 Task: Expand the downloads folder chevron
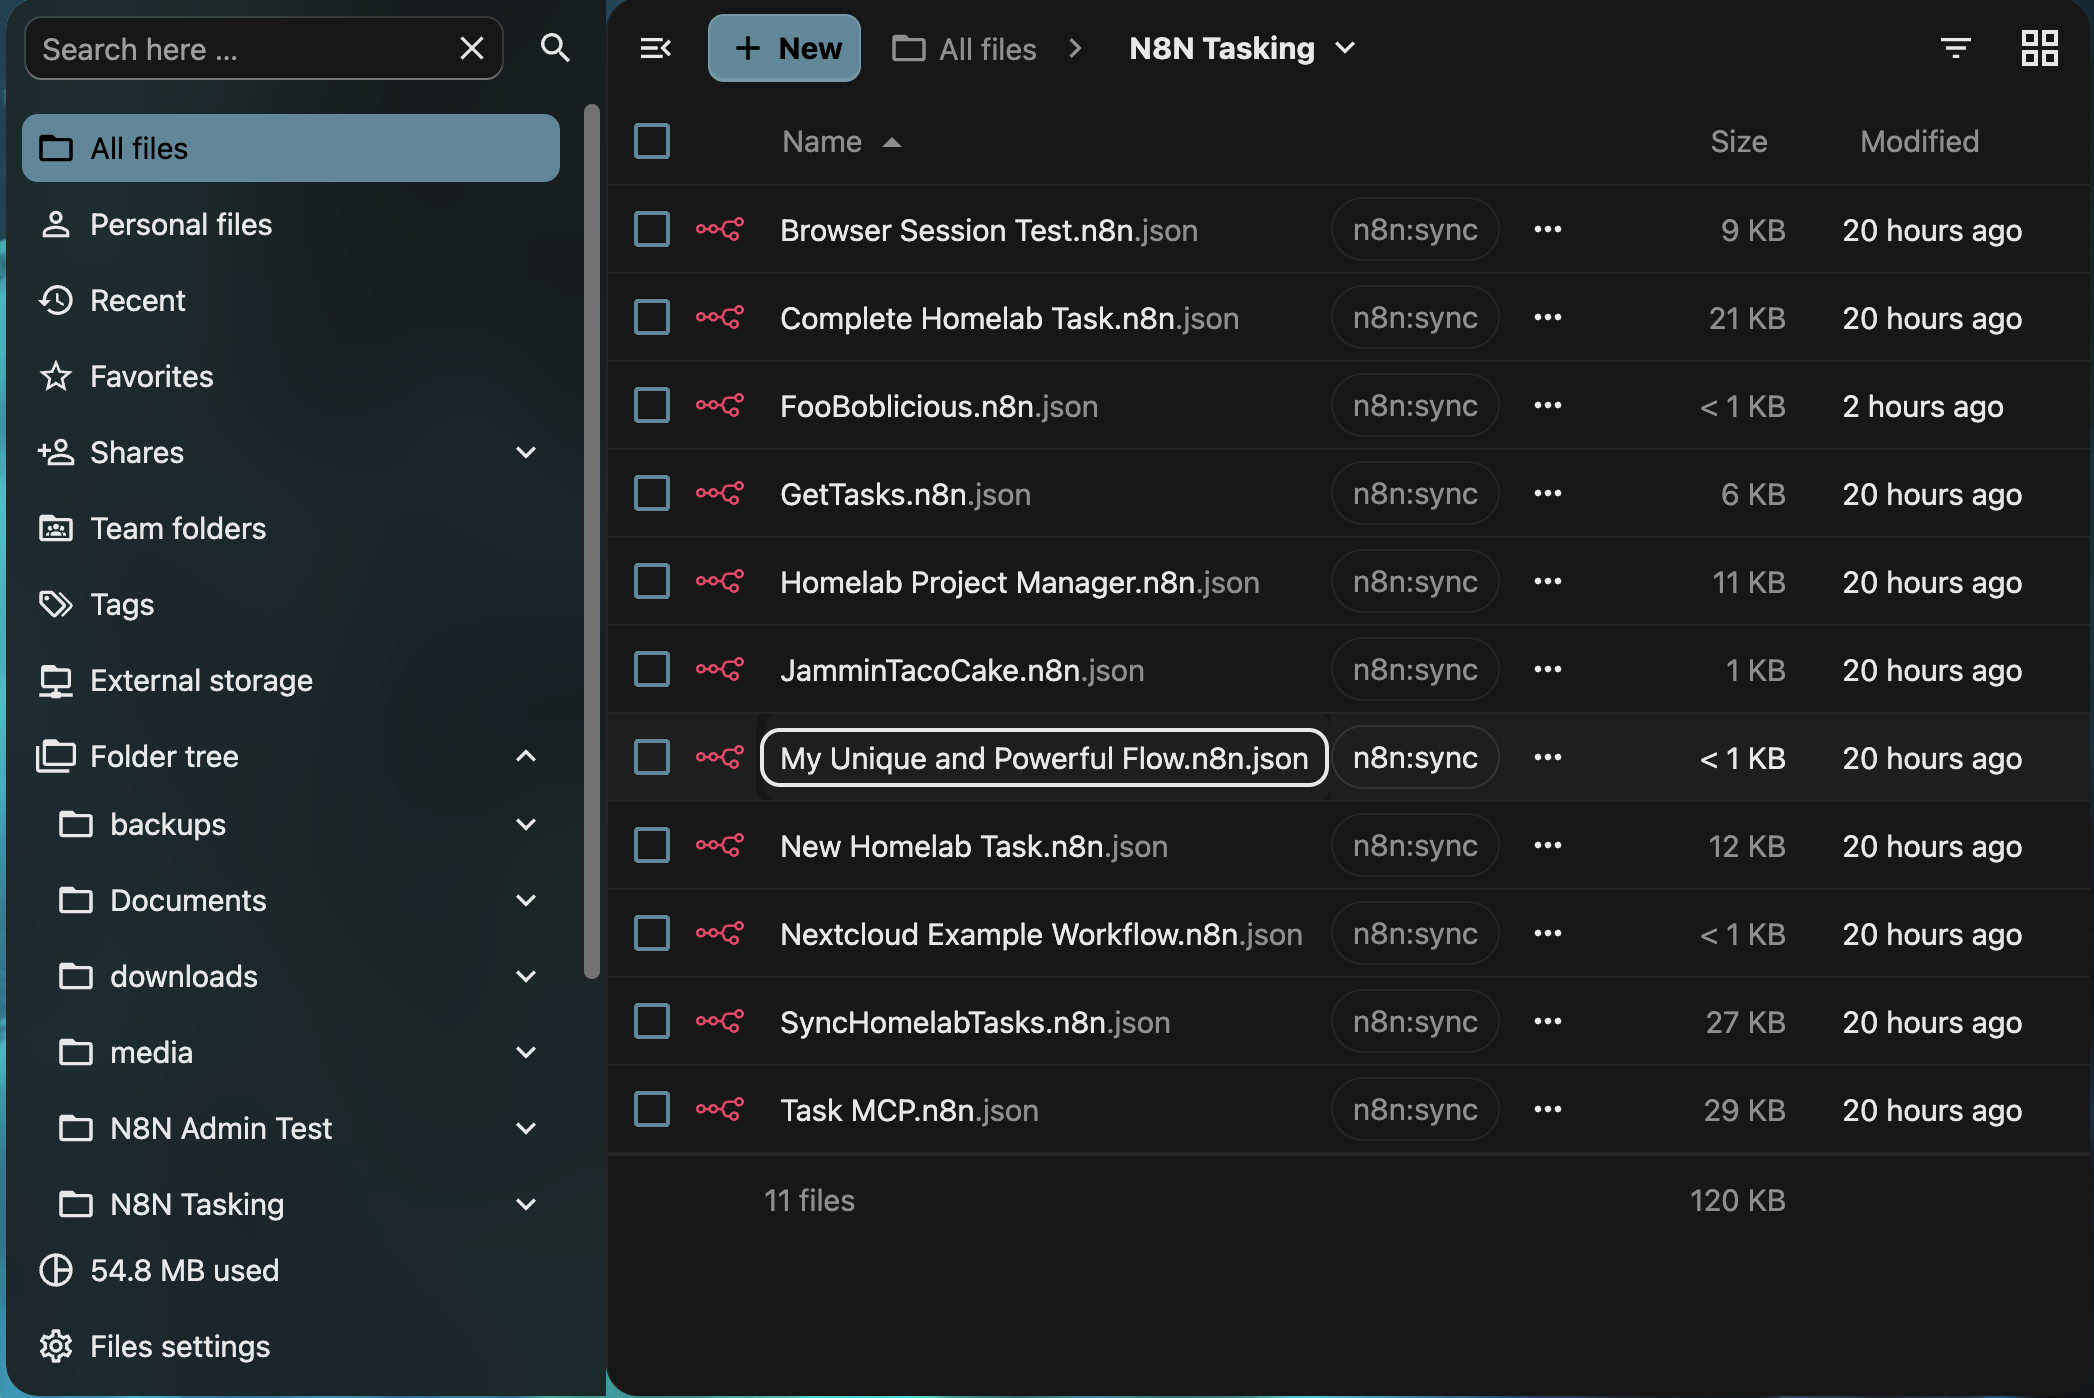(526, 976)
